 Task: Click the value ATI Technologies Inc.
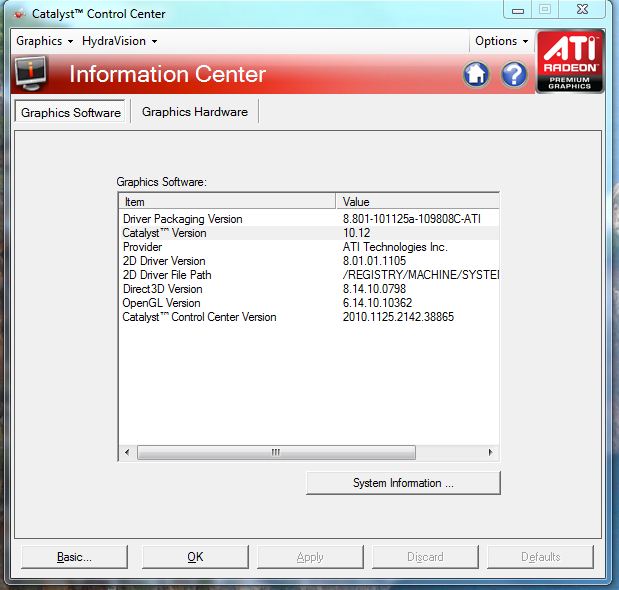[395, 247]
